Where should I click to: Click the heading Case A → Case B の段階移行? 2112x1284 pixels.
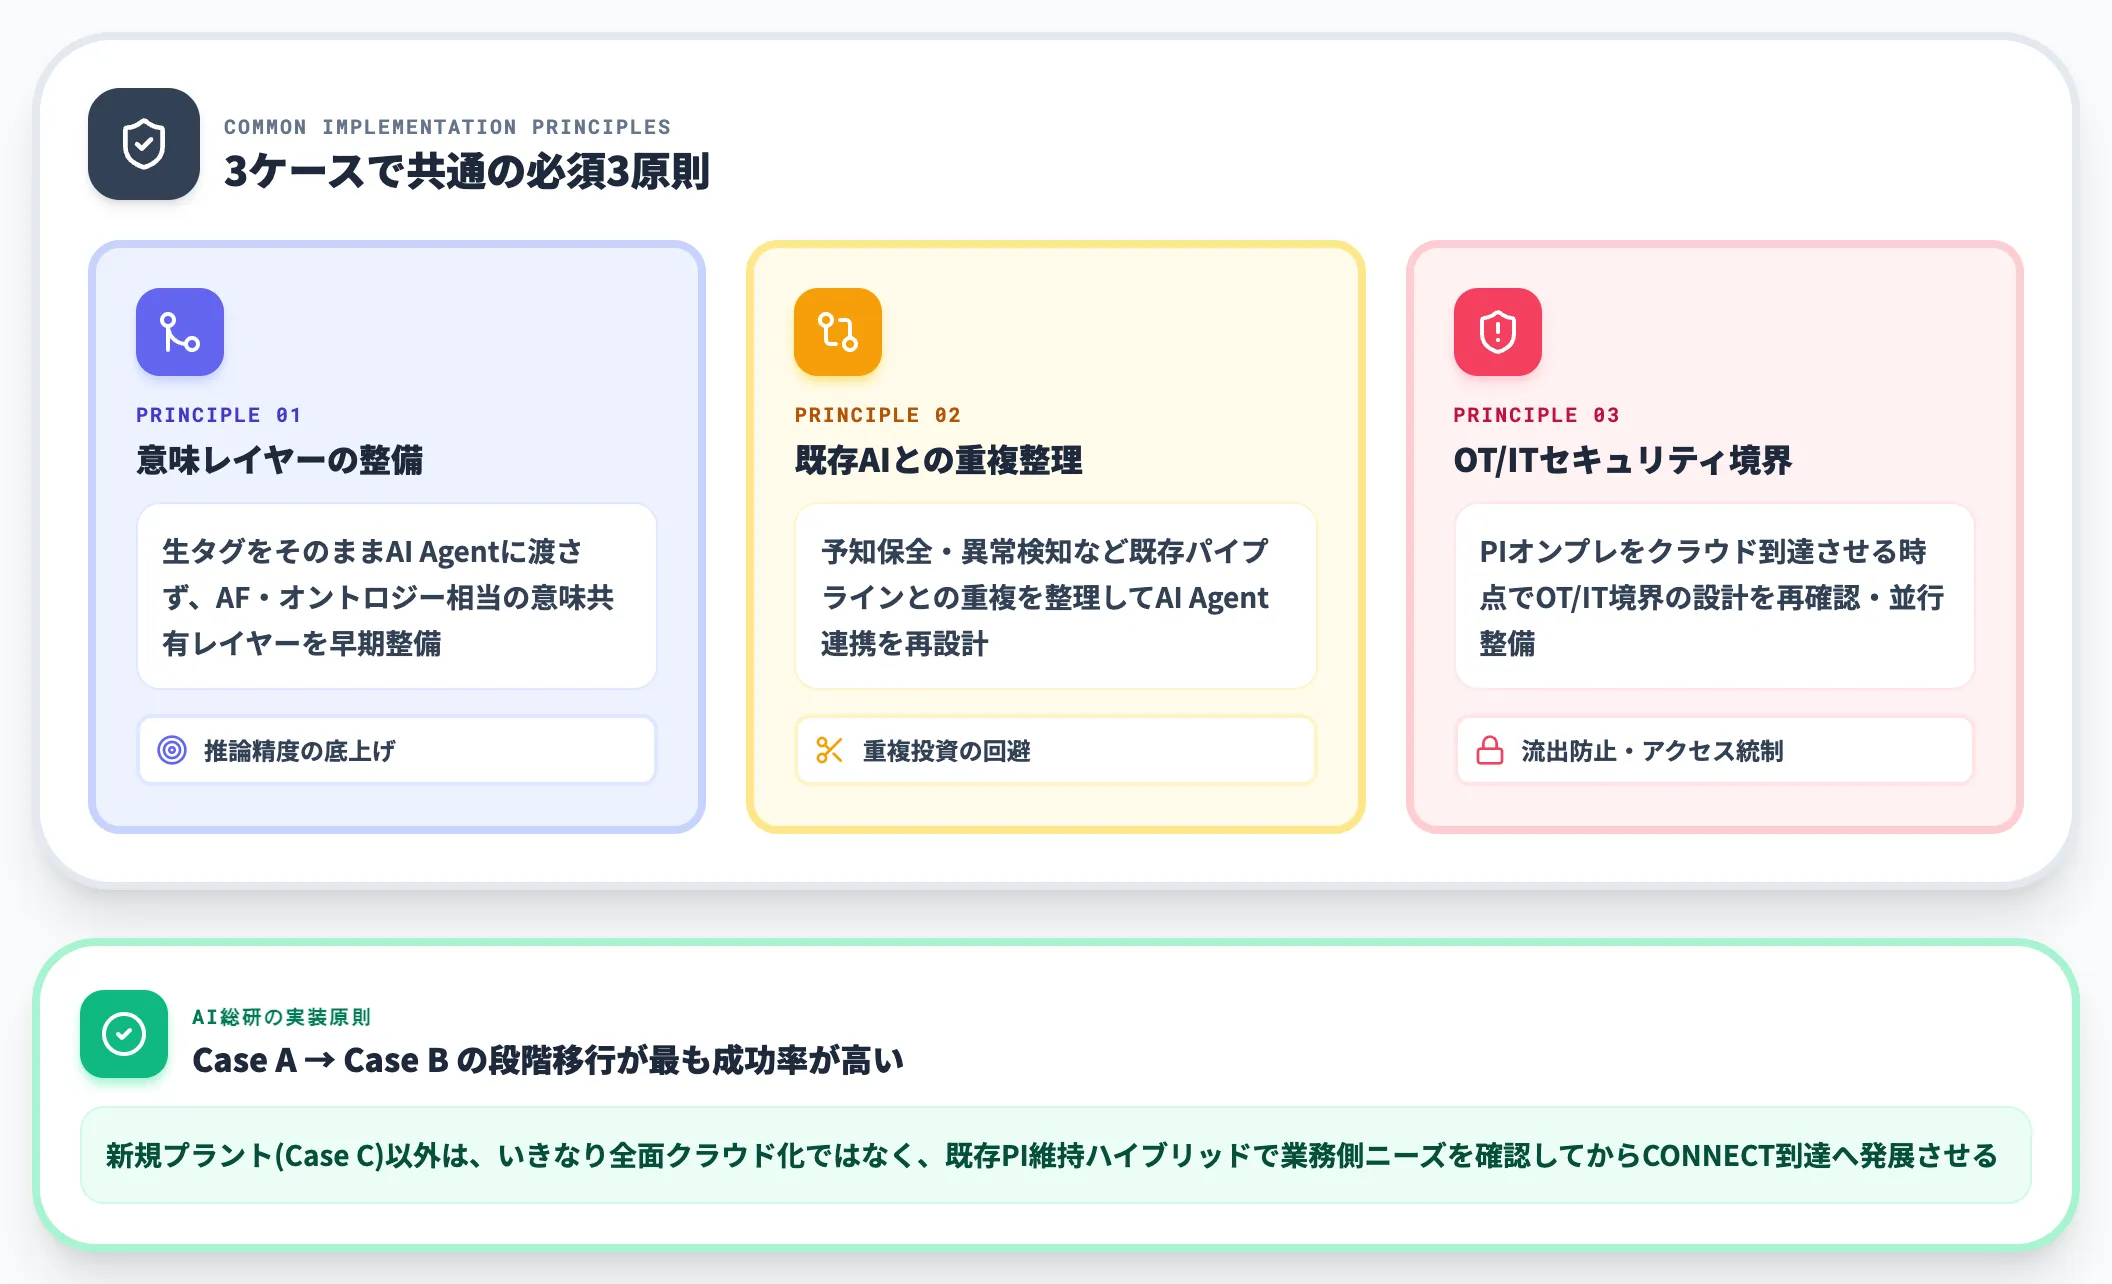coord(547,1060)
